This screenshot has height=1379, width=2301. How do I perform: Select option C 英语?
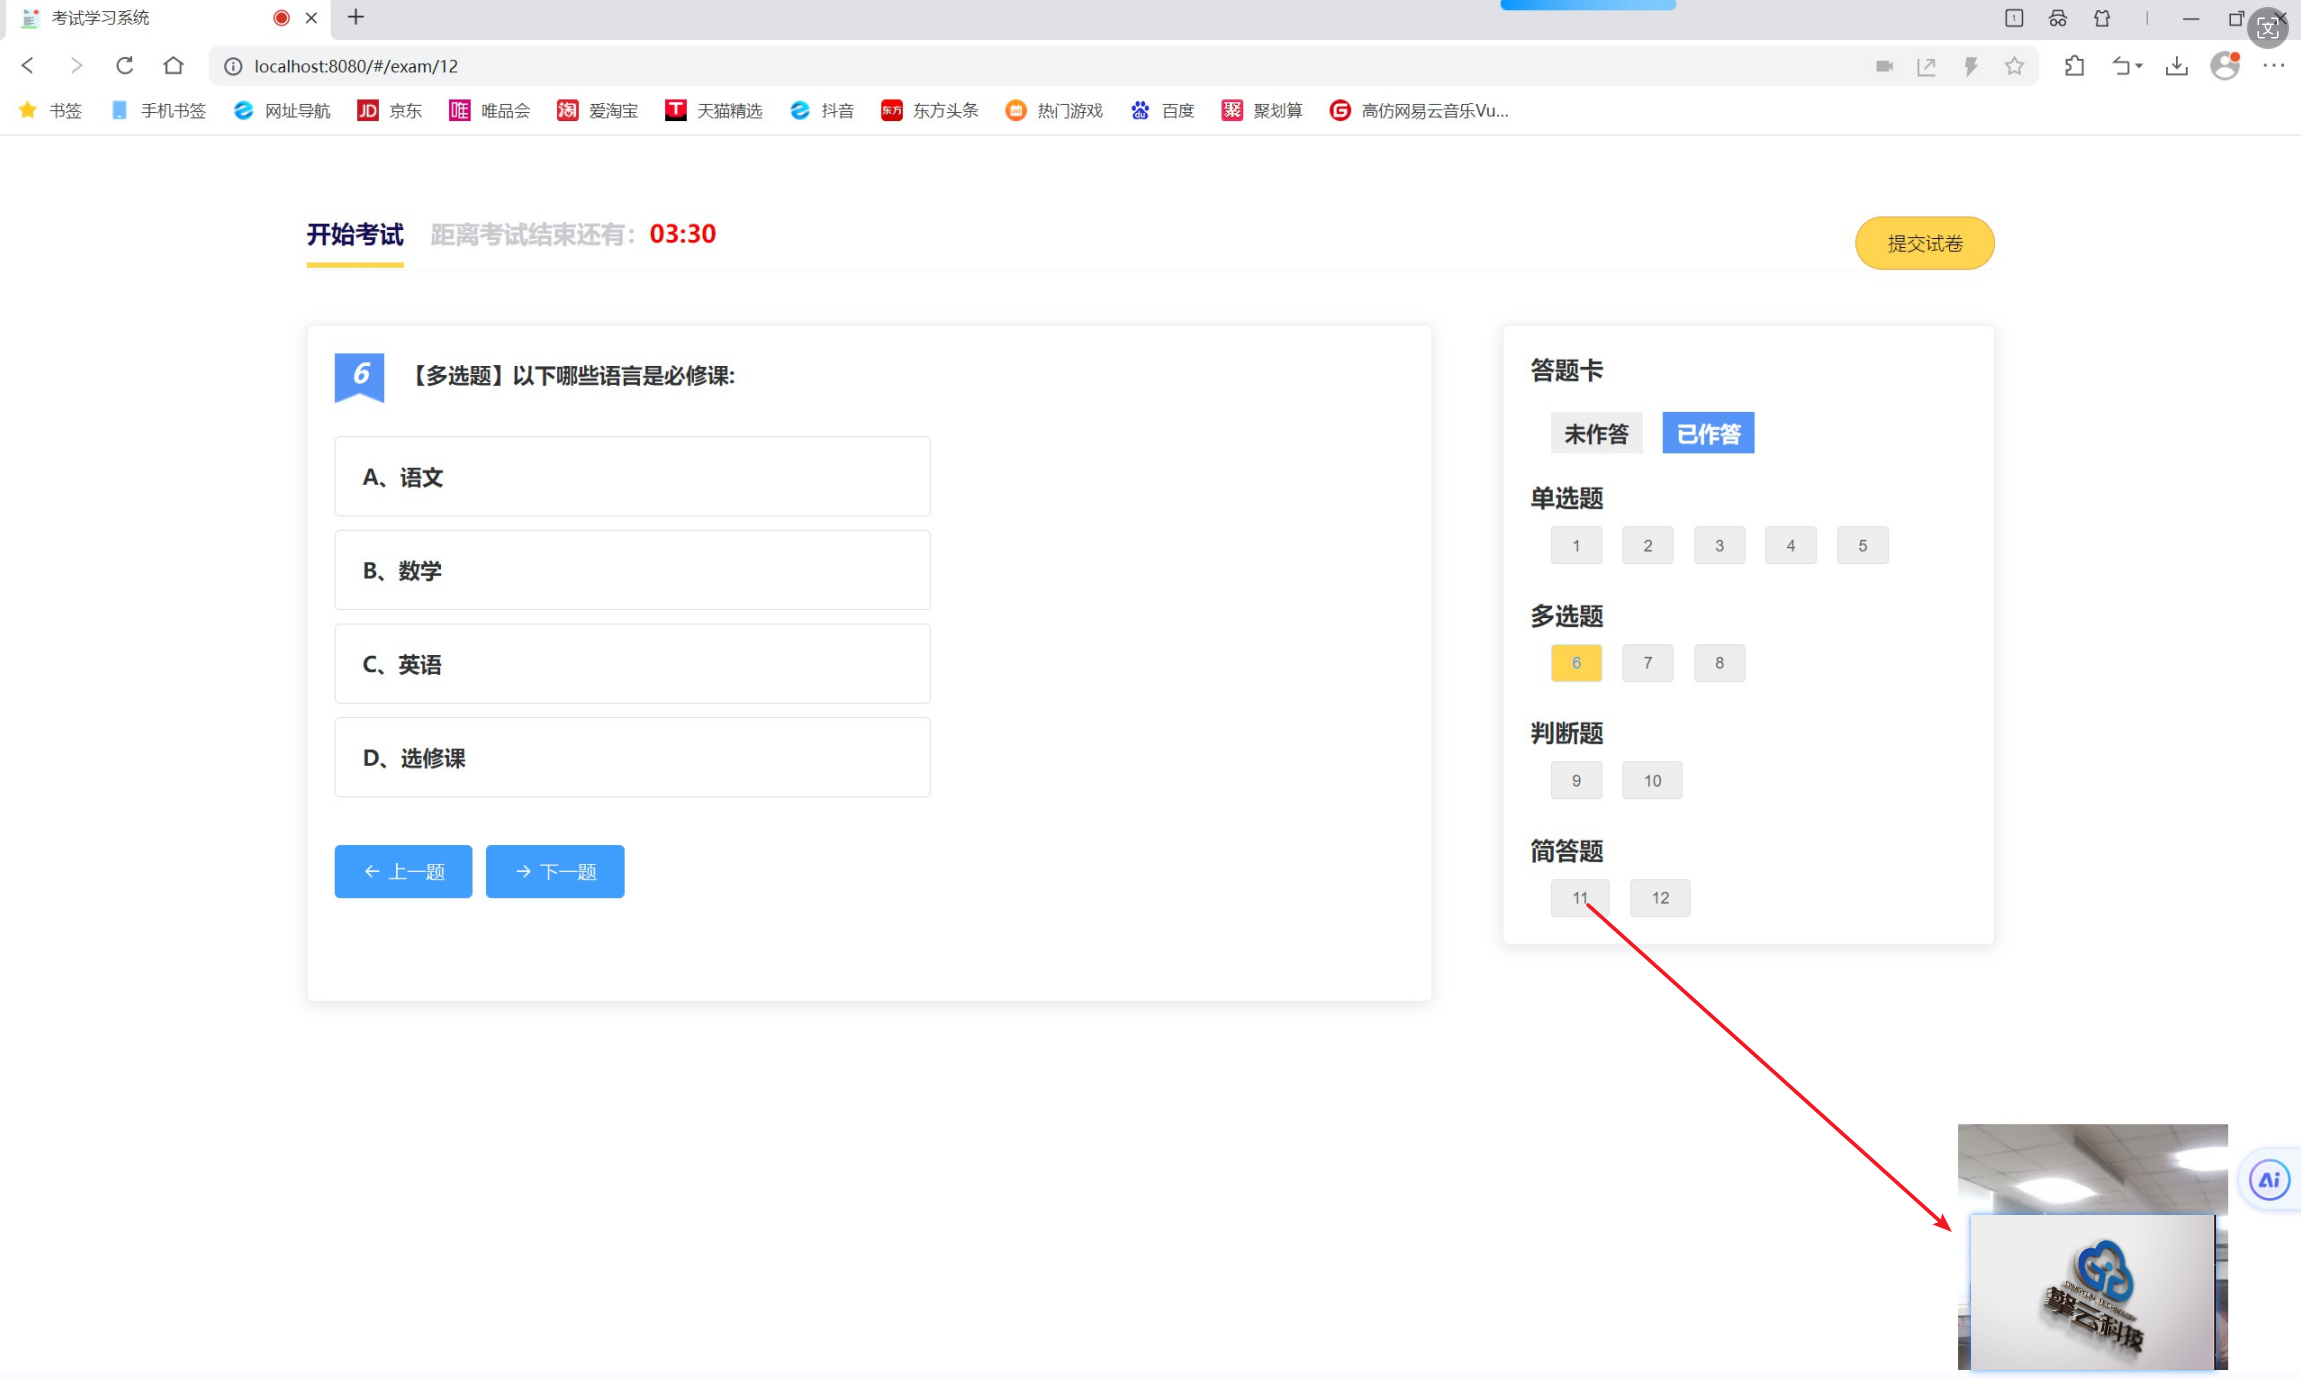pyautogui.click(x=632, y=664)
